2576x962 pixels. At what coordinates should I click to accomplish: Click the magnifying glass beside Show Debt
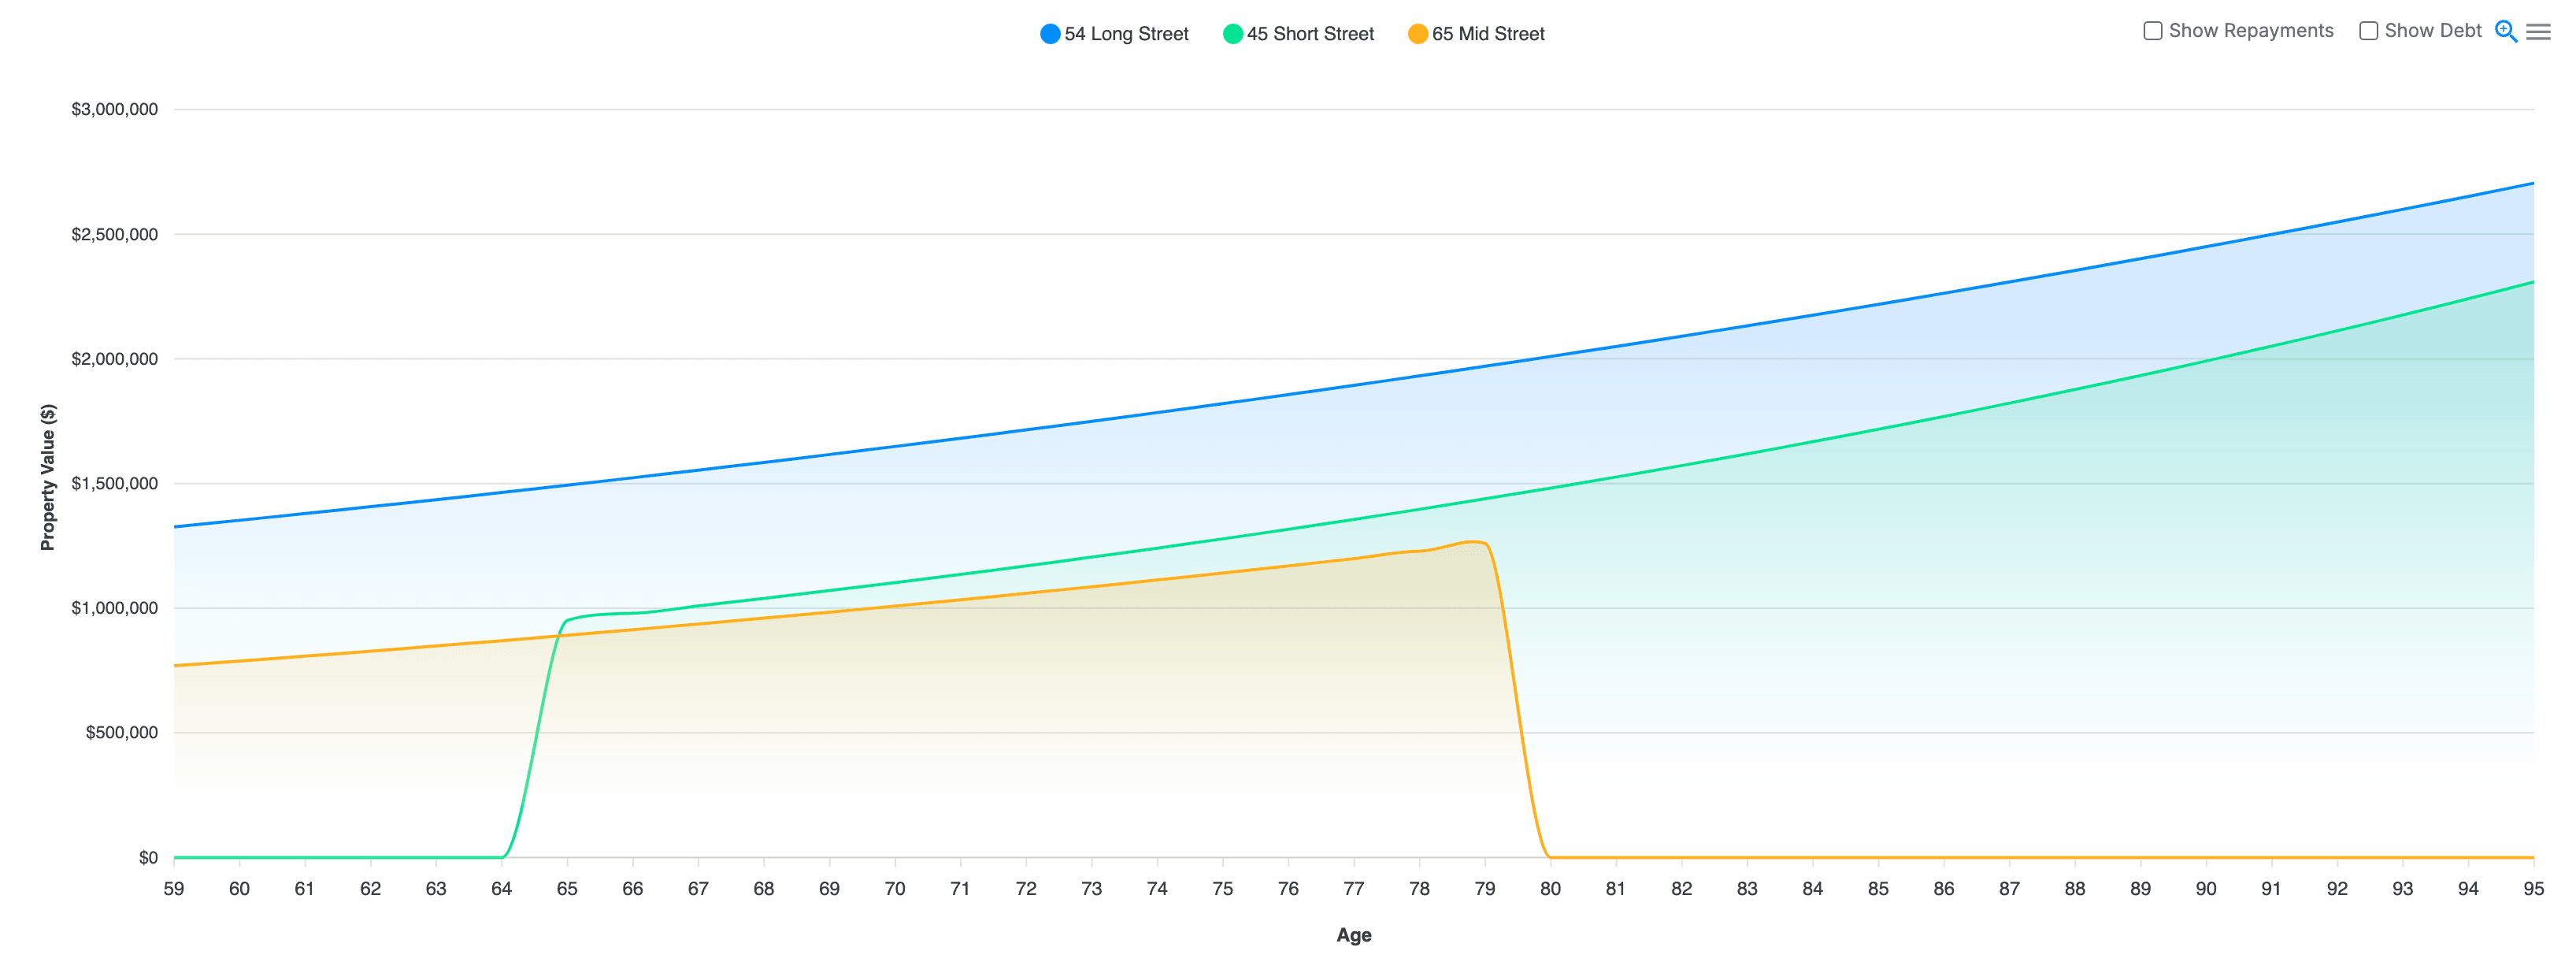point(2506,32)
